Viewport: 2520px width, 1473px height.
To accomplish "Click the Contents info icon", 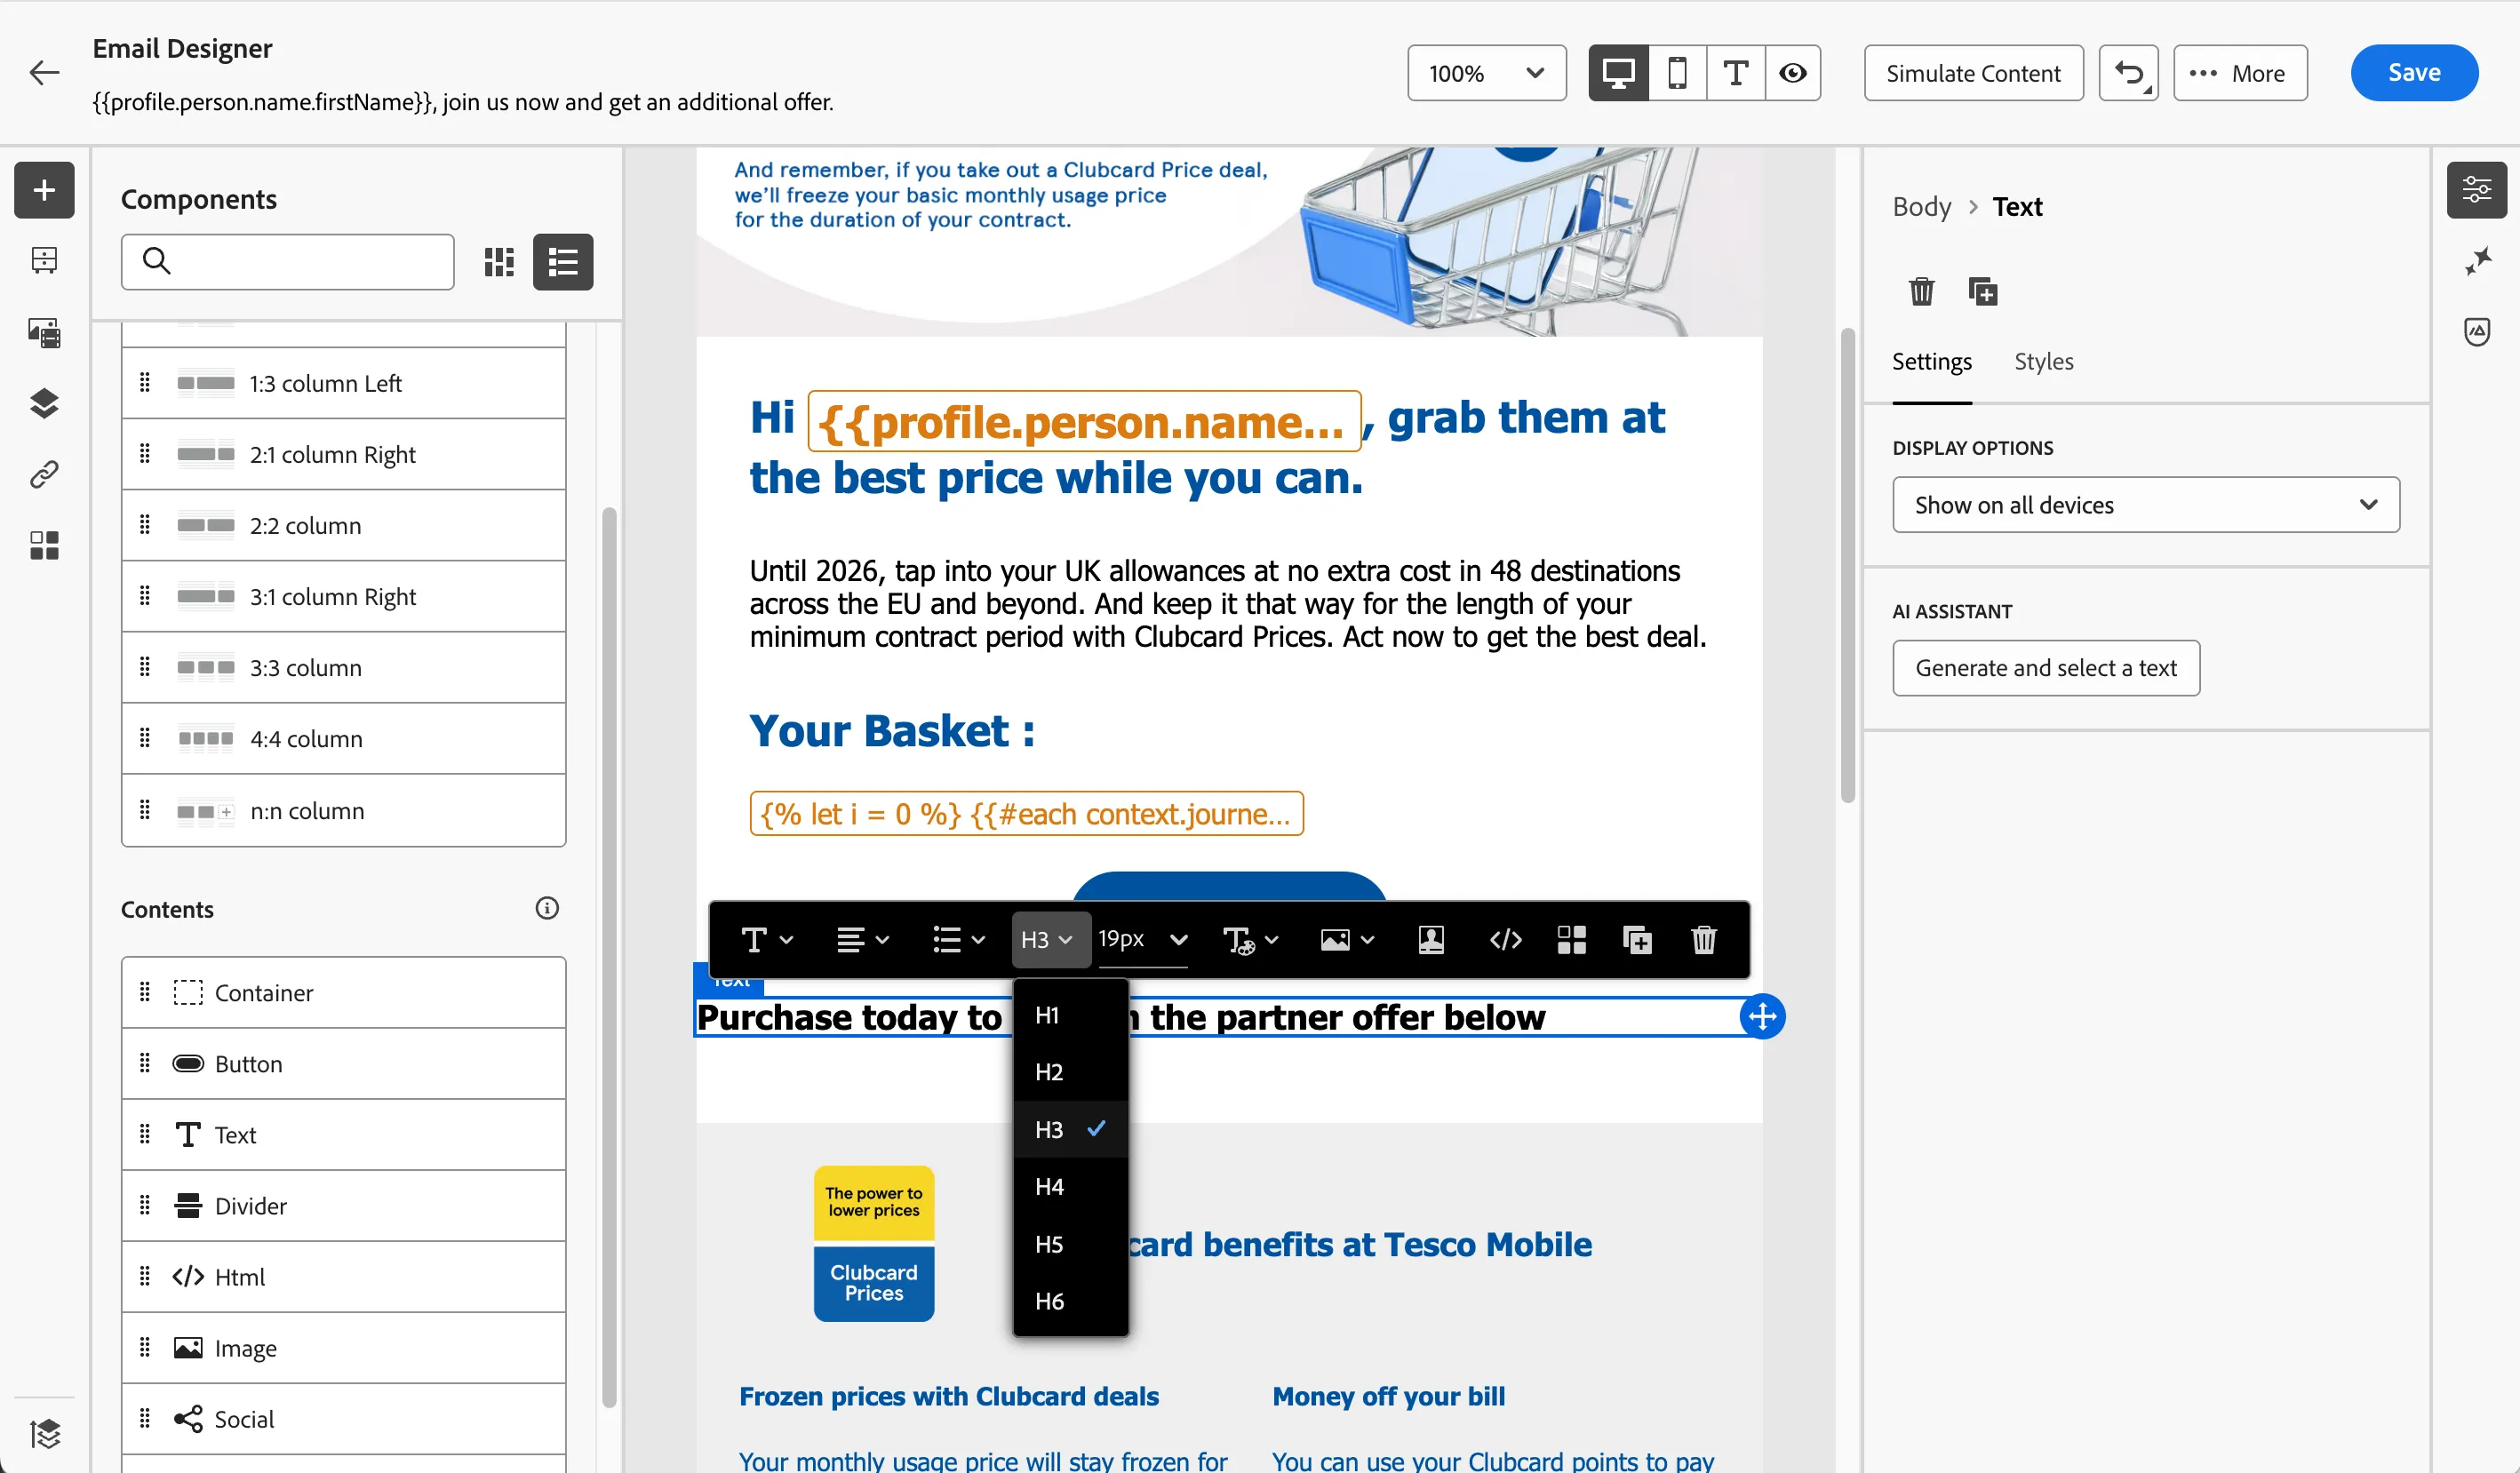I will tap(547, 908).
